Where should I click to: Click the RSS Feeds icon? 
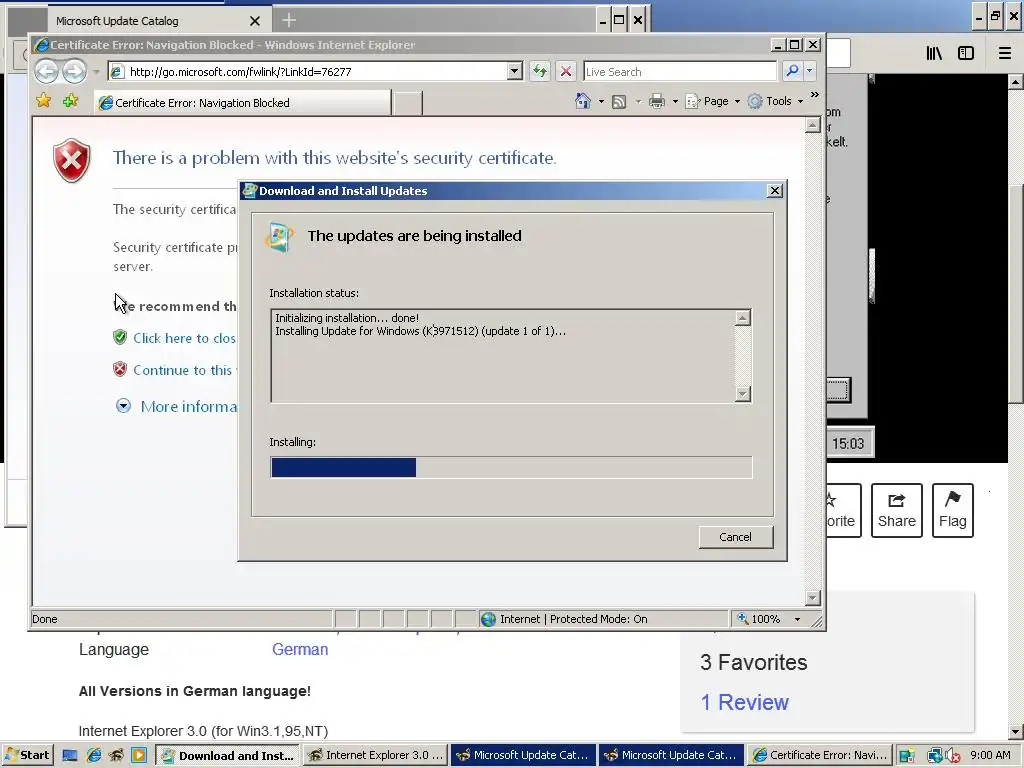(x=619, y=101)
